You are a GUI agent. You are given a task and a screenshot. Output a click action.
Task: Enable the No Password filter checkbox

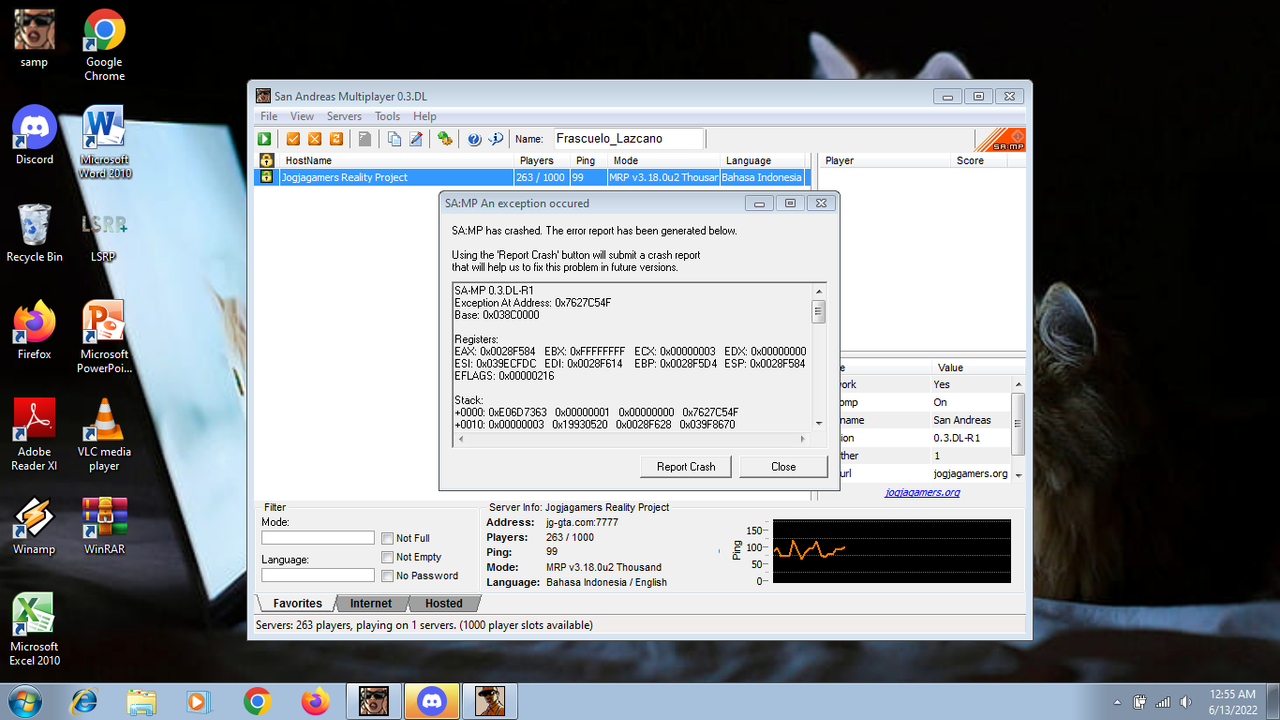point(387,575)
